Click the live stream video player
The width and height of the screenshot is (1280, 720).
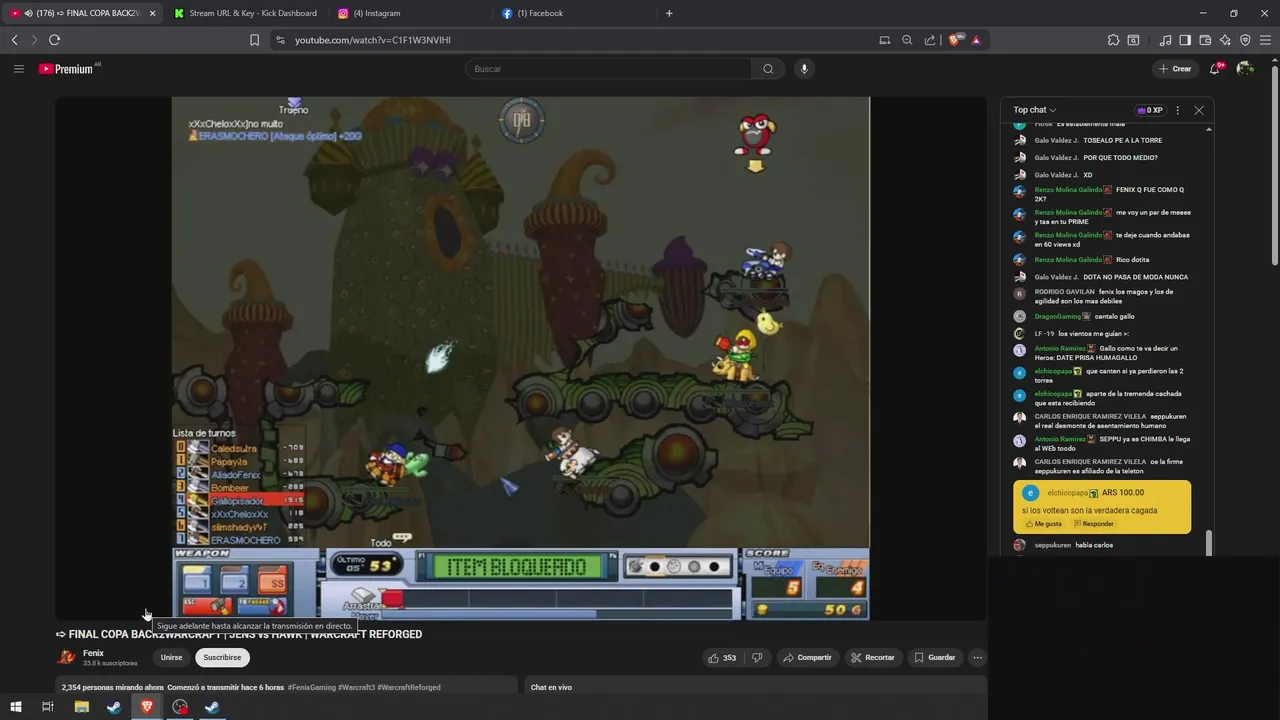coord(520,358)
